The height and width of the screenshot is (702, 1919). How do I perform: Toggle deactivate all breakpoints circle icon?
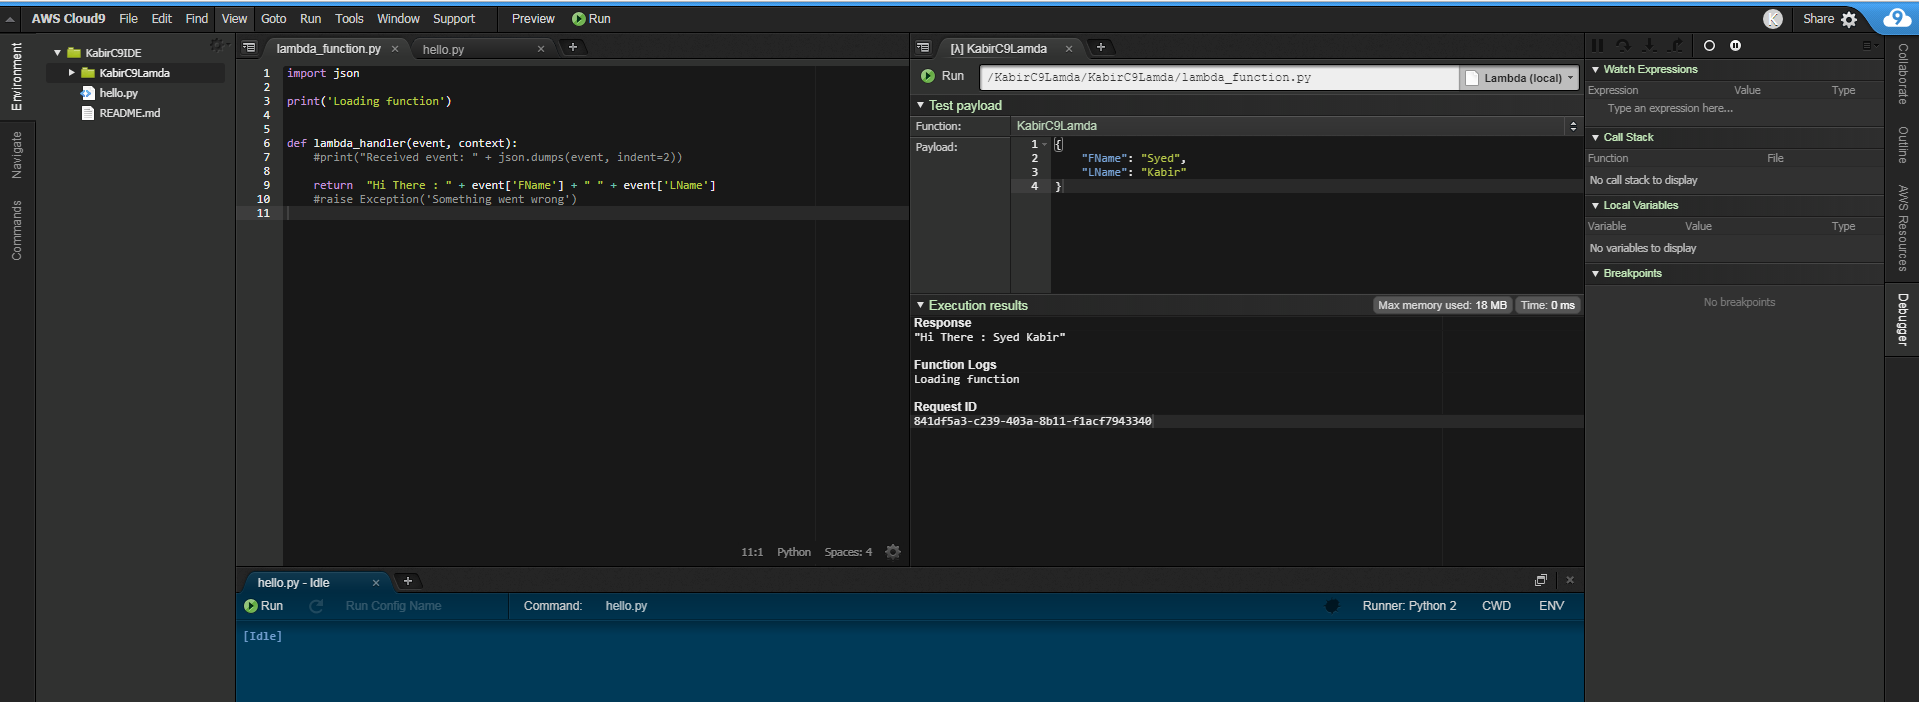click(x=1709, y=46)
